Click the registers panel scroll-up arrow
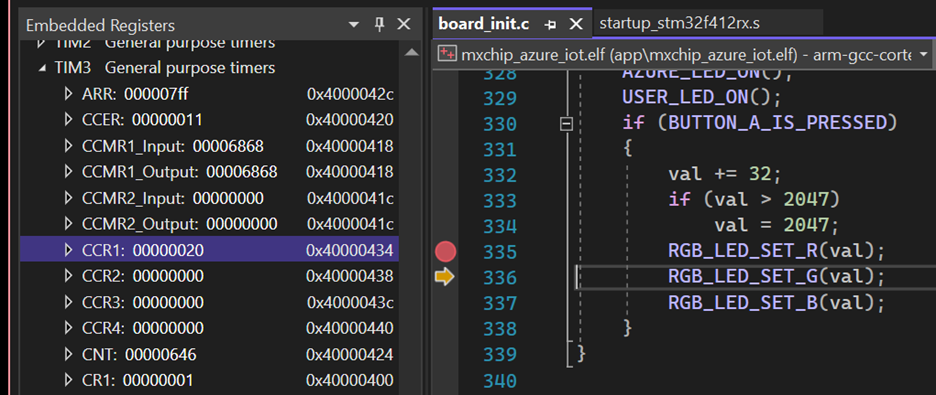Screen dimensions: 936x395 [x=411, y=53]
